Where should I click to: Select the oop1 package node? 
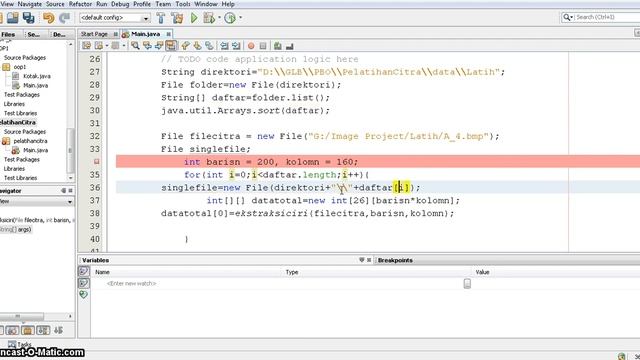(20, 67)
